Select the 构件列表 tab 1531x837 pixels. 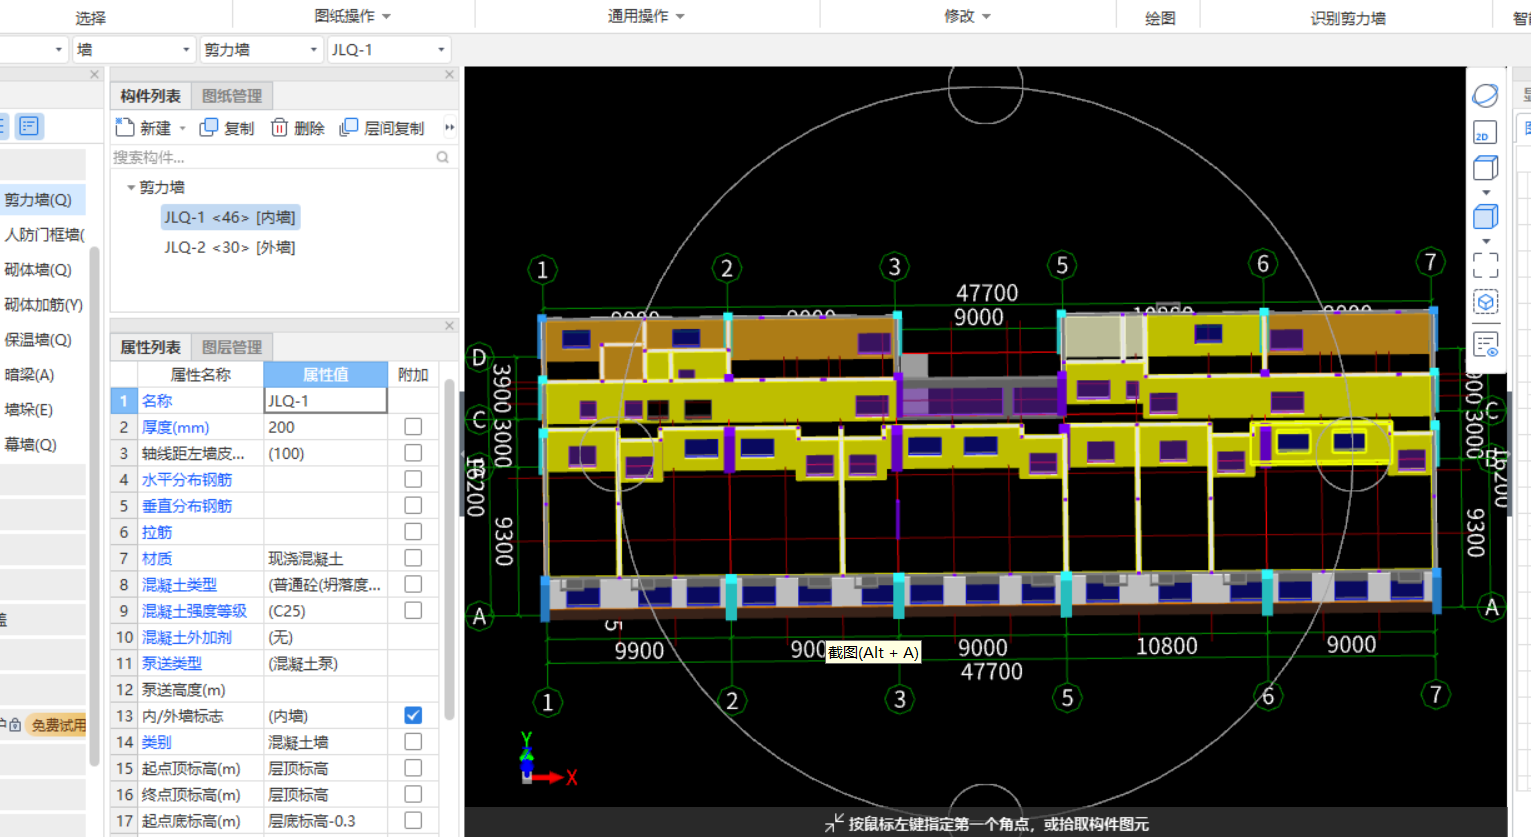[150, 96]
